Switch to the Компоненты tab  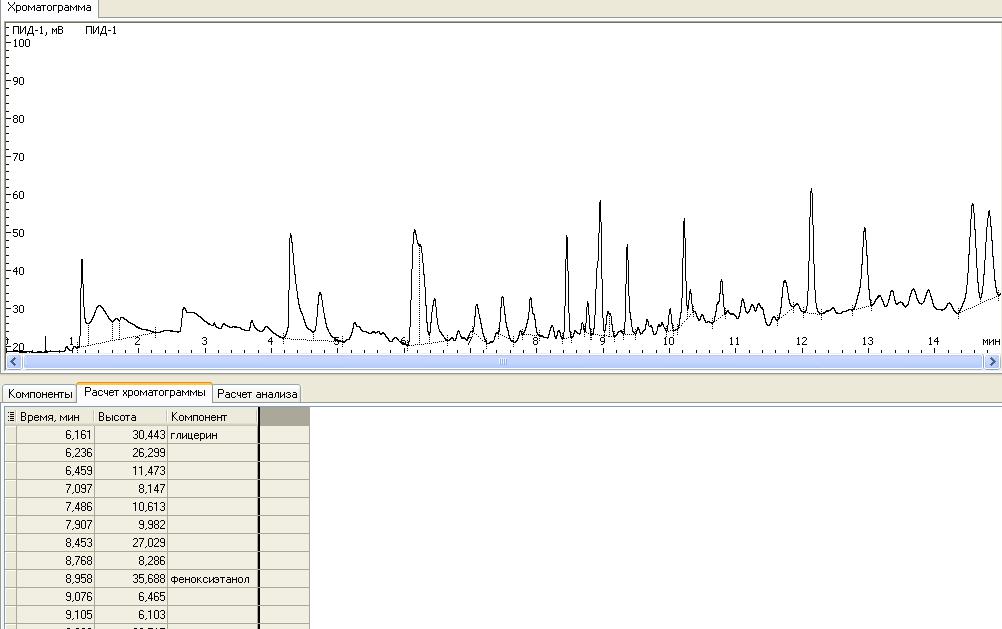point(40,394)
